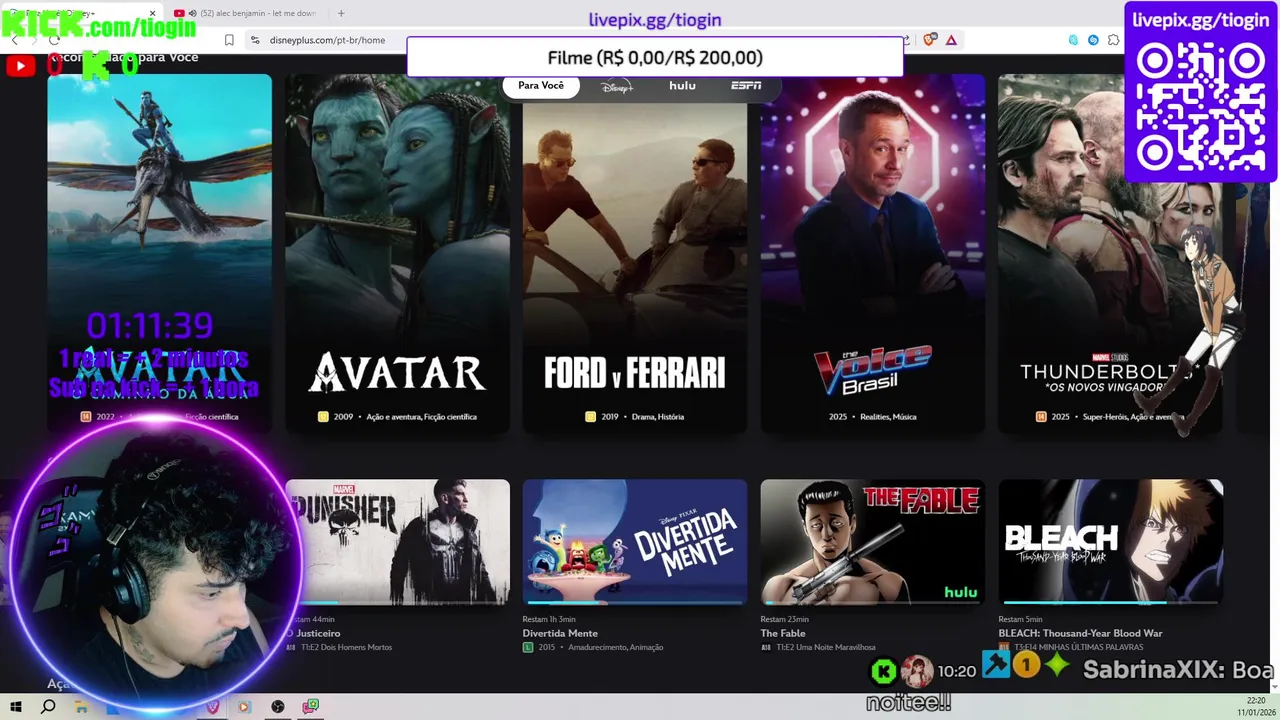
Task: Click 'T1:E2 Dois Homens Mortos' episode text
Action: (346, 647)
